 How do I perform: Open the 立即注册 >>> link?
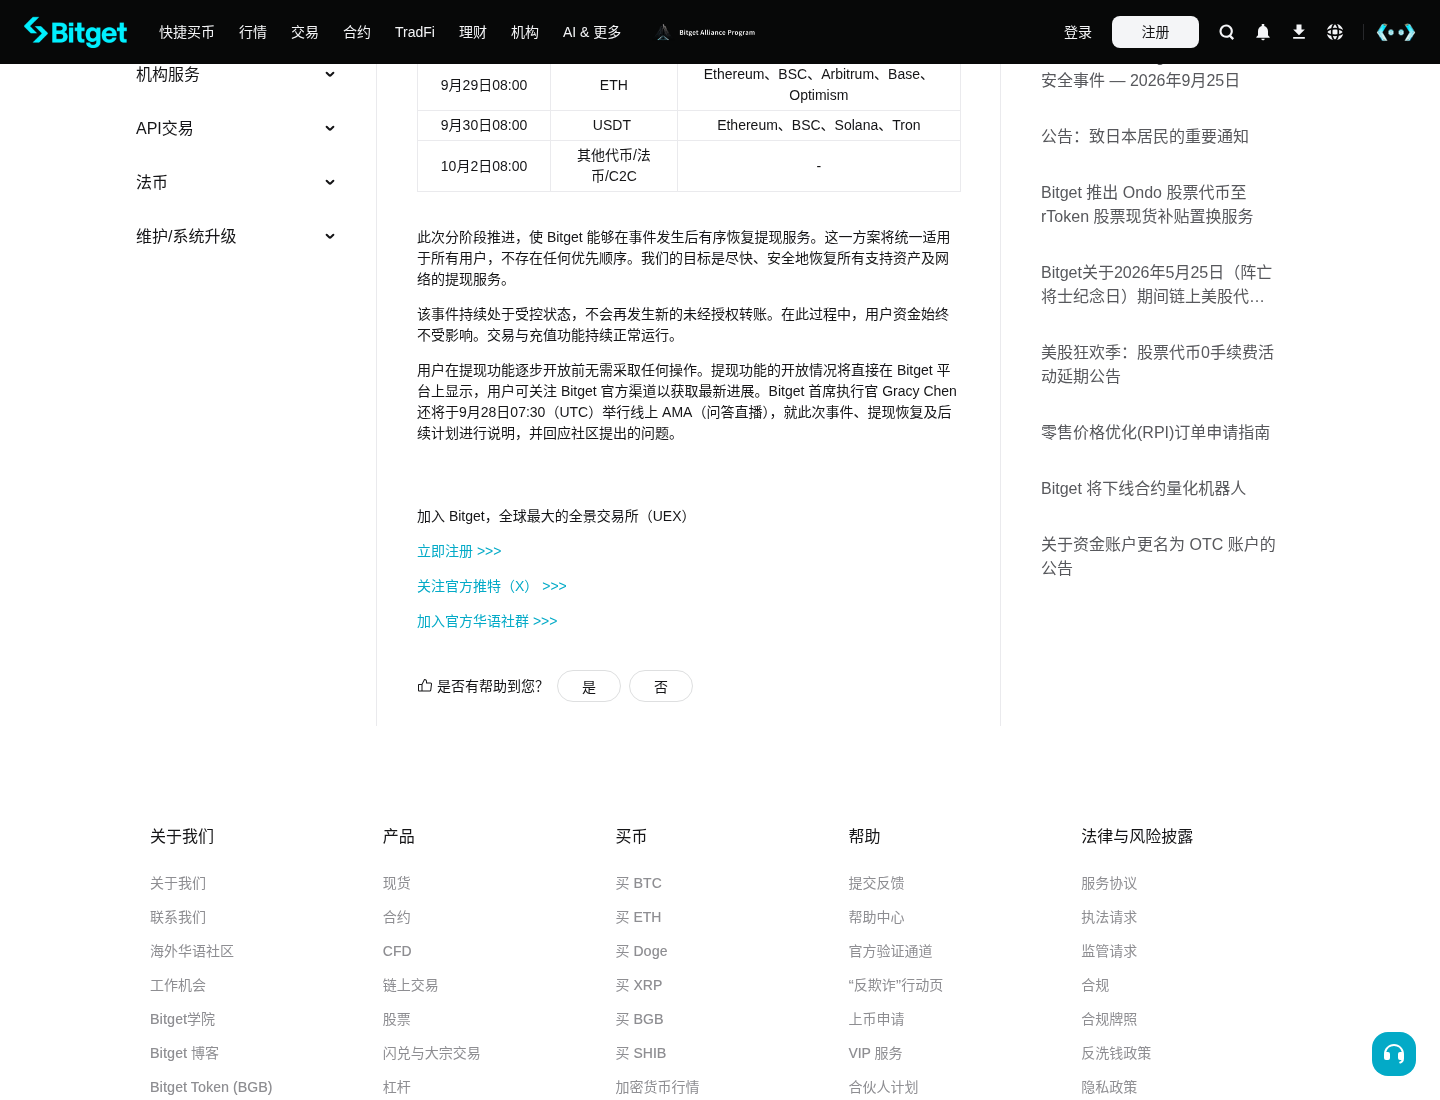click(x=459, y=551)
